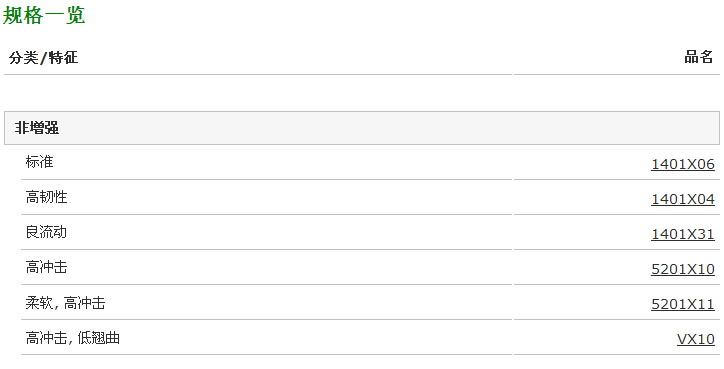Click the 规格一览 green heading

44,15
